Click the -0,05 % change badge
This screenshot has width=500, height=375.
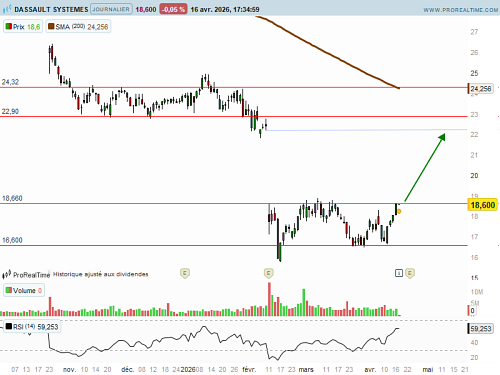173,9
